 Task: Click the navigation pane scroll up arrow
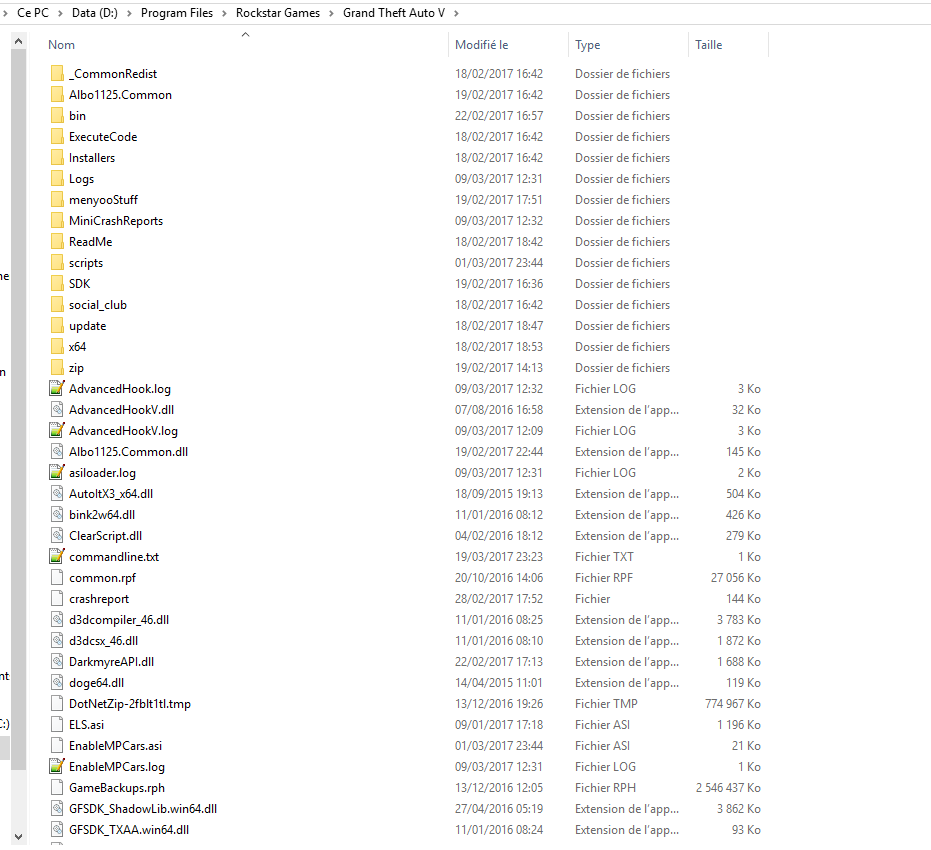click(18, 41)
